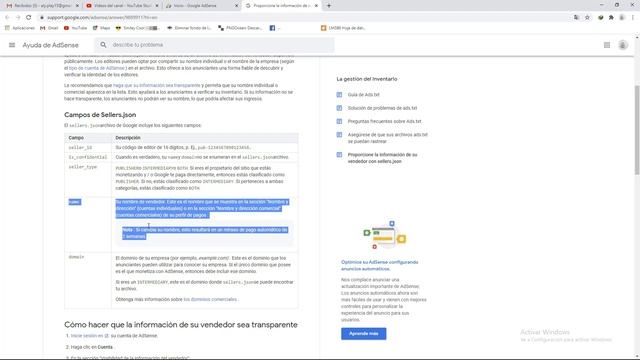Close the YouTube Studio tab
This screenshot has height=360, width=640.
coord(157,6)
